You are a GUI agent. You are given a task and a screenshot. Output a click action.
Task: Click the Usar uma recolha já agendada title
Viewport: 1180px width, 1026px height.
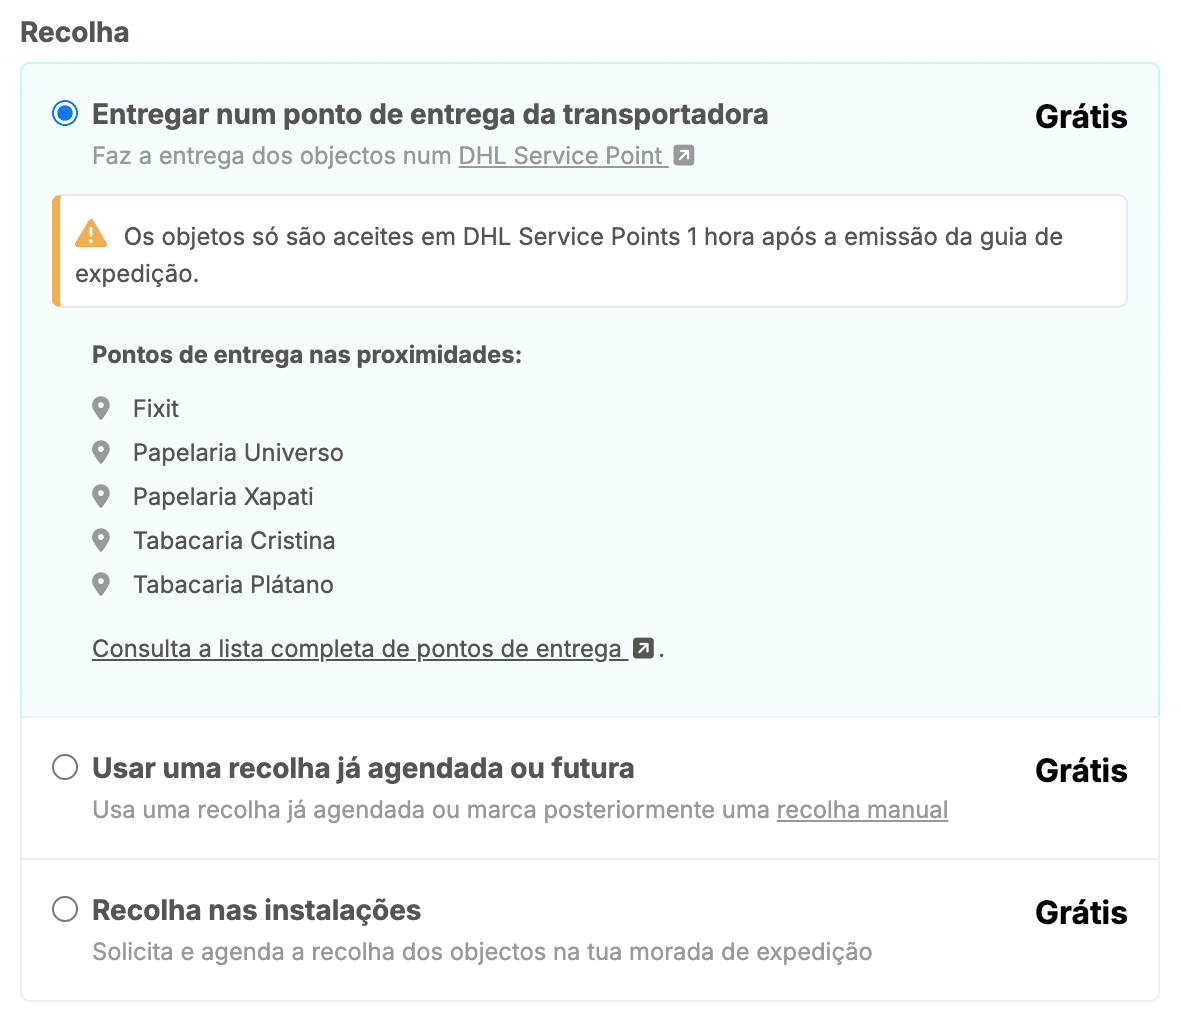point(363,768)
